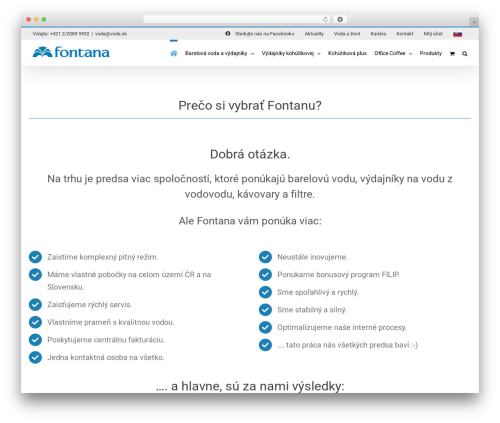Screen dimensions: 500x423
Task: Click the checkmark beside Sme stabilný a silný
Action: (x=265, y=310)
